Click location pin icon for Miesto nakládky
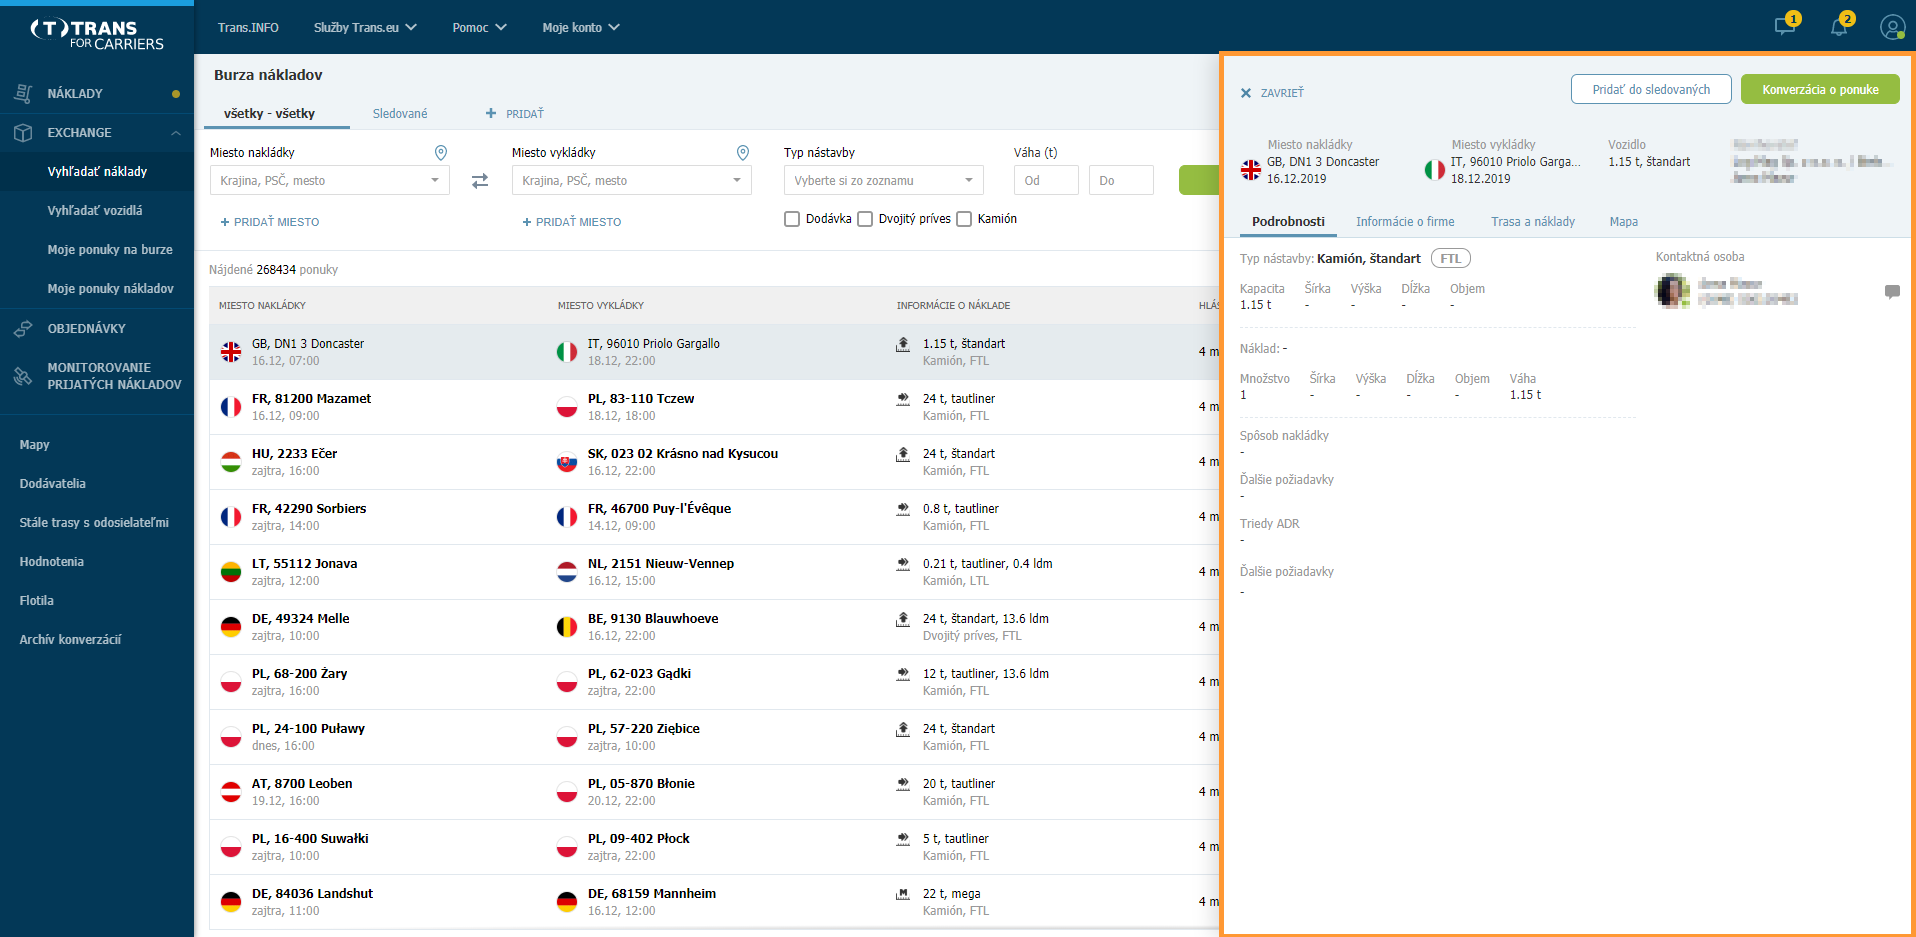Screen dimensions: 1916x937 (441, 152)
